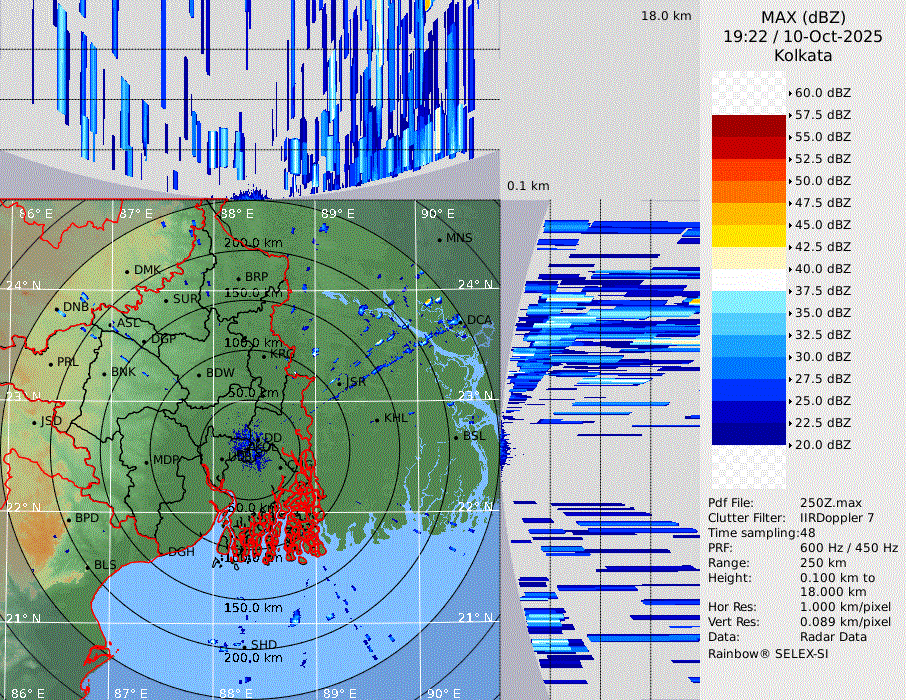Image resolution: width=906 pixels, height=700 pixels.
Task: Select the BSL station marker
Action: 457,437
